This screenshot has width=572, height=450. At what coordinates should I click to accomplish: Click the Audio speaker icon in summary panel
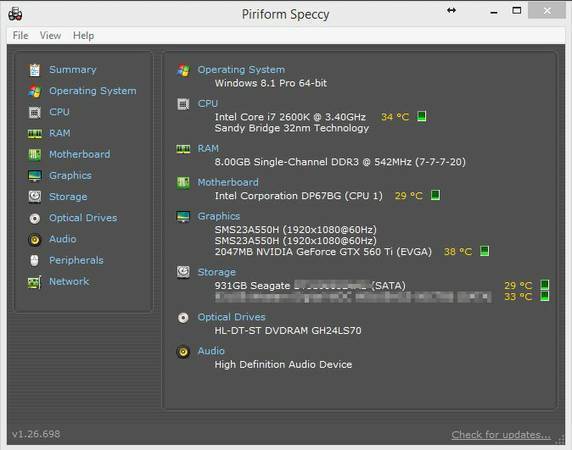click(x=183, y=352)
